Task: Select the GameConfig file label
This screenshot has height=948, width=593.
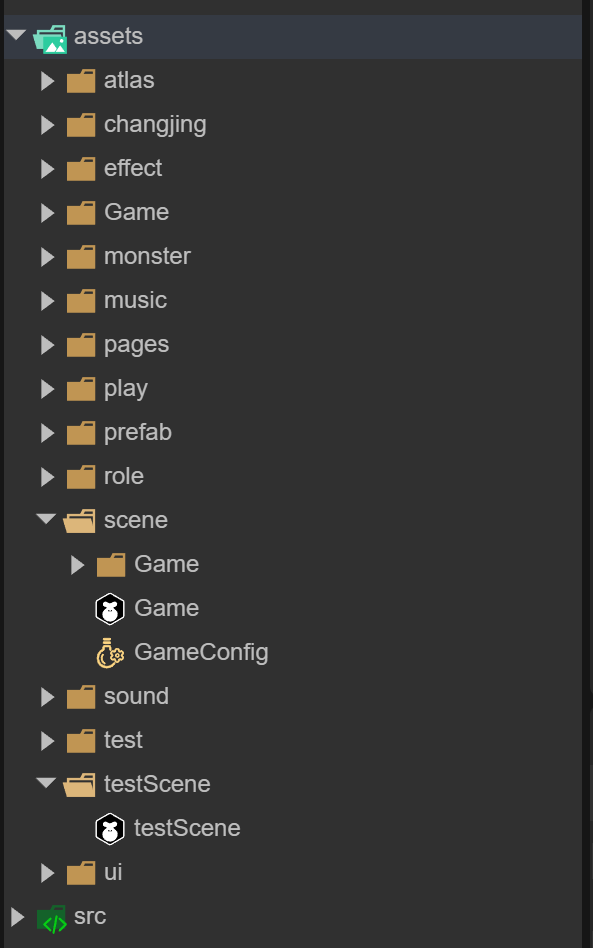Action: pyautogui.click(x=201, y=652)
